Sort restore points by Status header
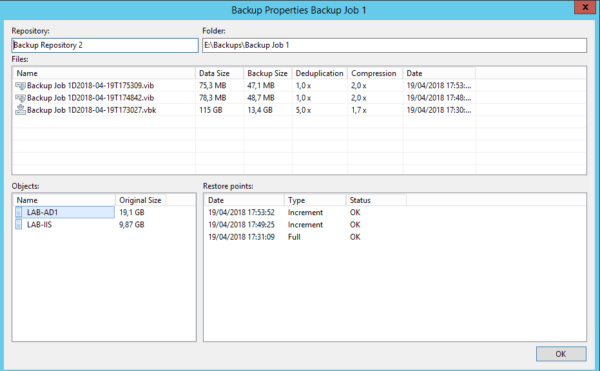Viewport: 600px width, 371px height. click(x=376, y=200)
